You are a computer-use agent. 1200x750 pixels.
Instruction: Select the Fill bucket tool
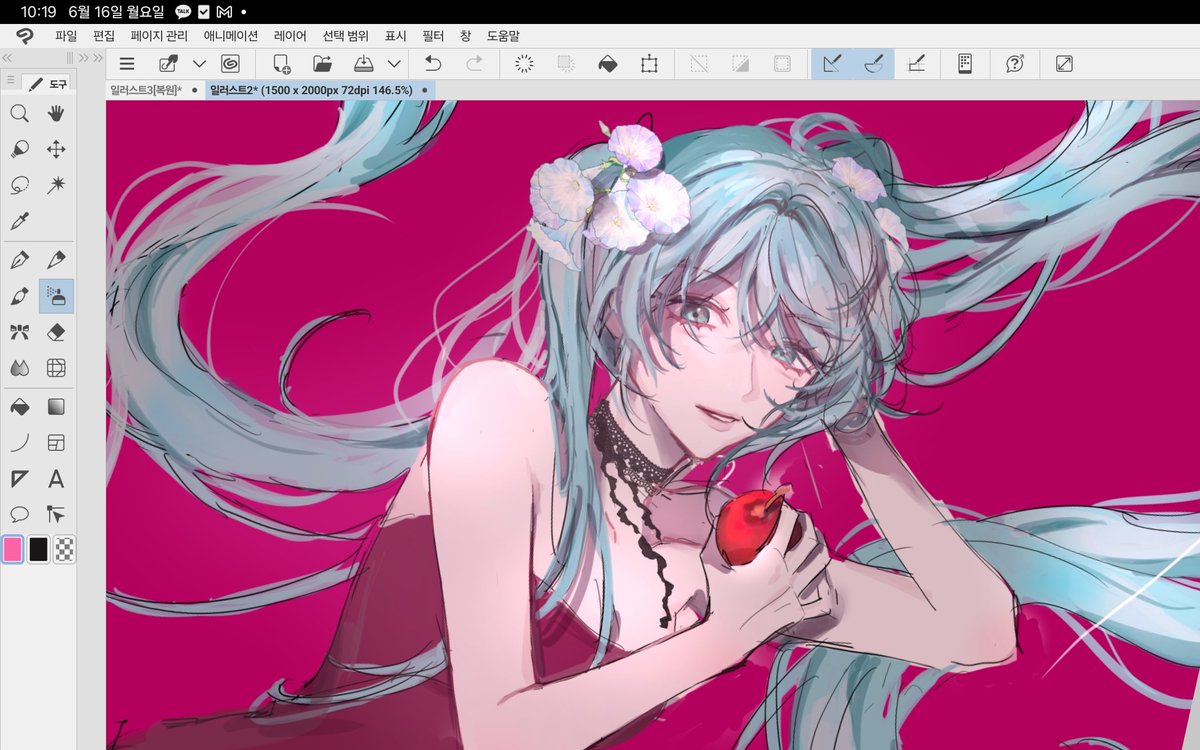tap(19, 407)
